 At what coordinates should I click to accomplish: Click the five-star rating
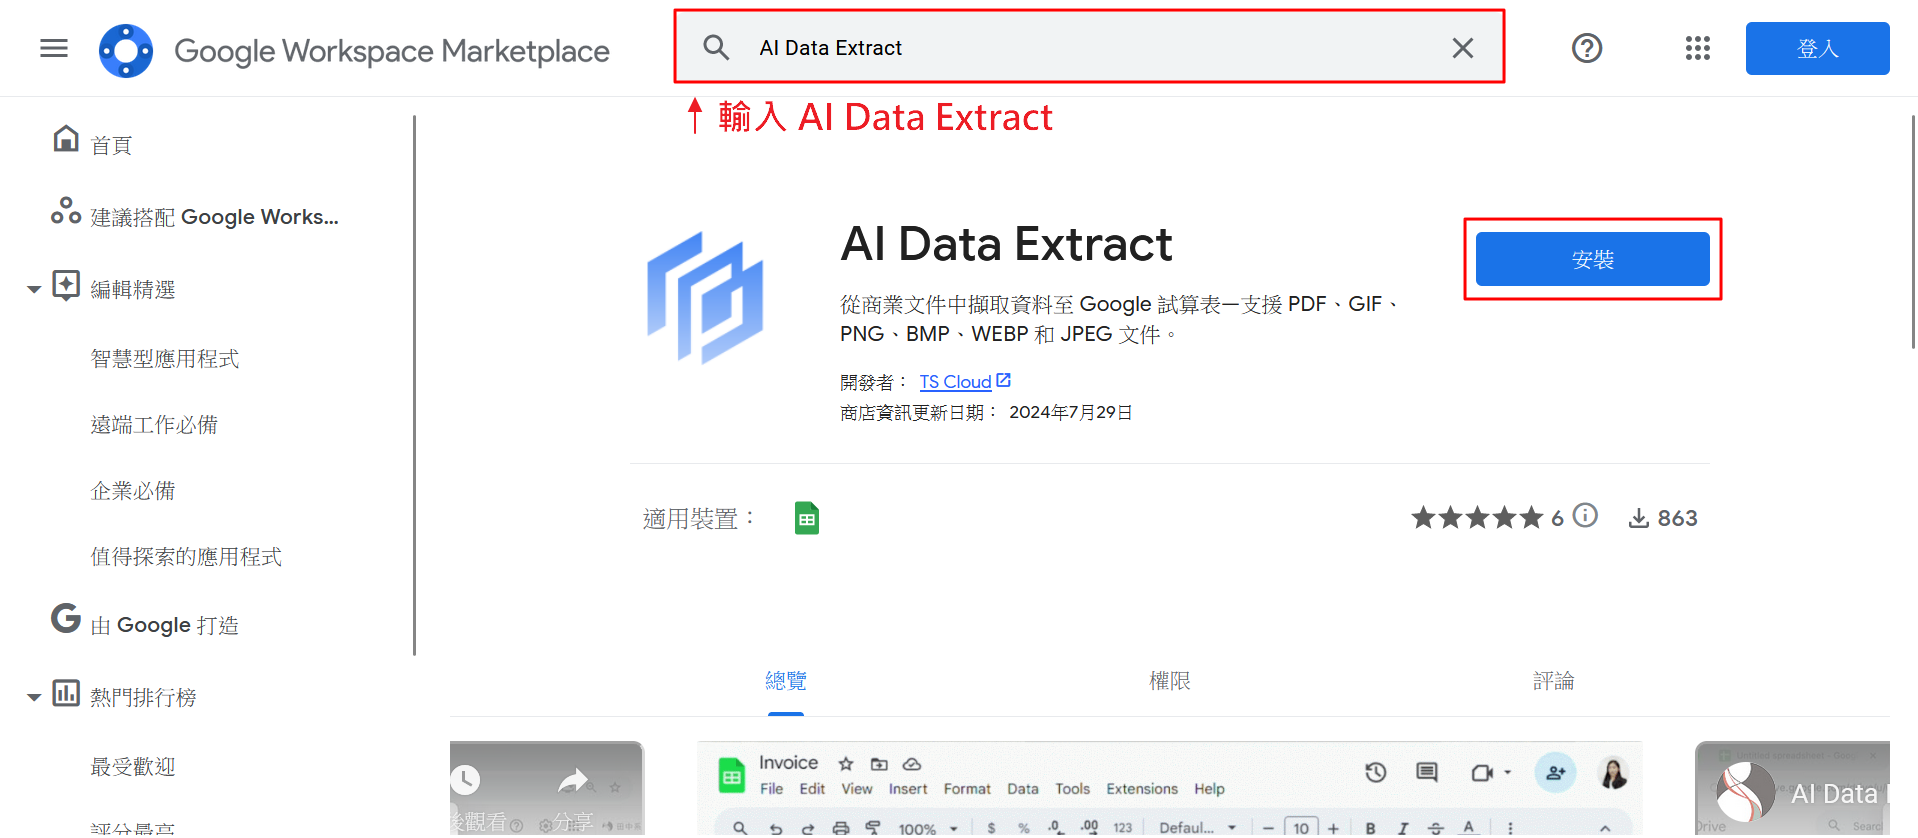coord(1477,518)
